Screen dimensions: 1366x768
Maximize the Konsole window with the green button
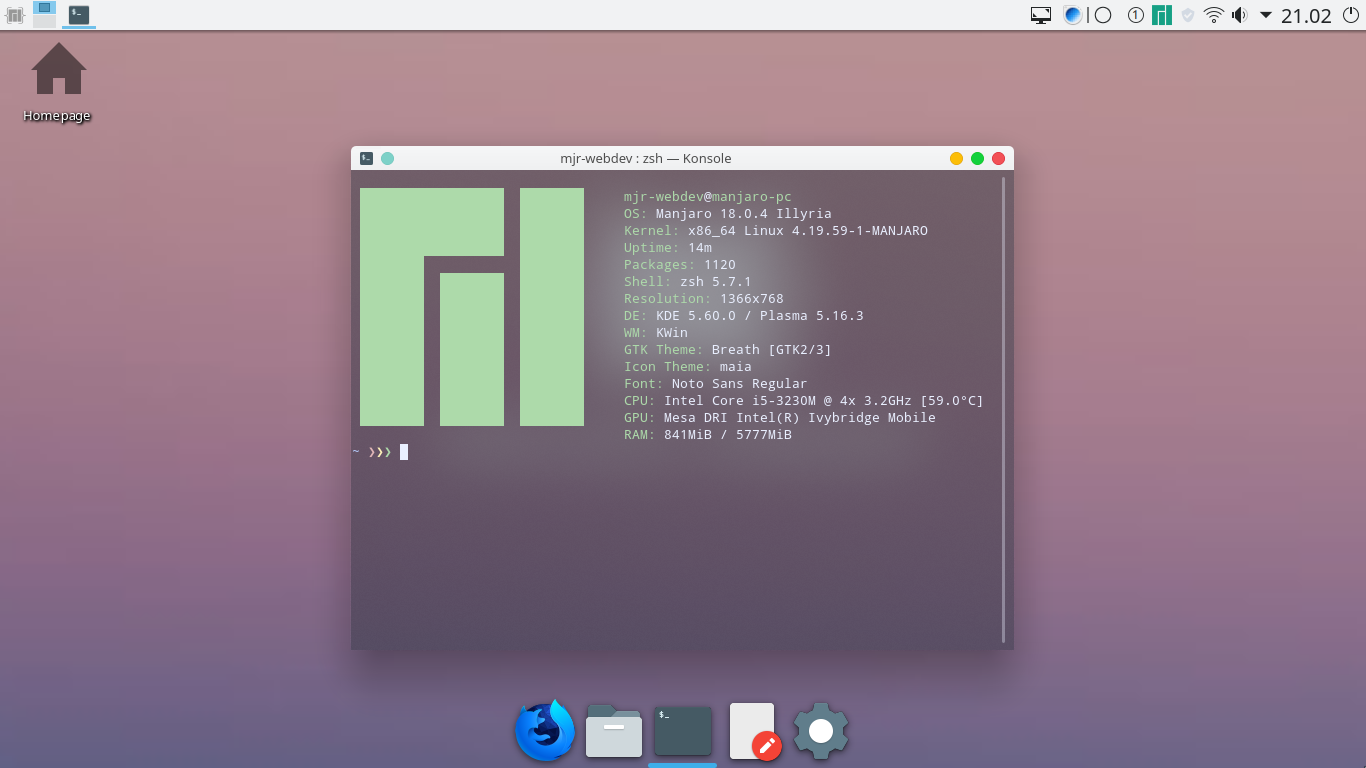977,158
